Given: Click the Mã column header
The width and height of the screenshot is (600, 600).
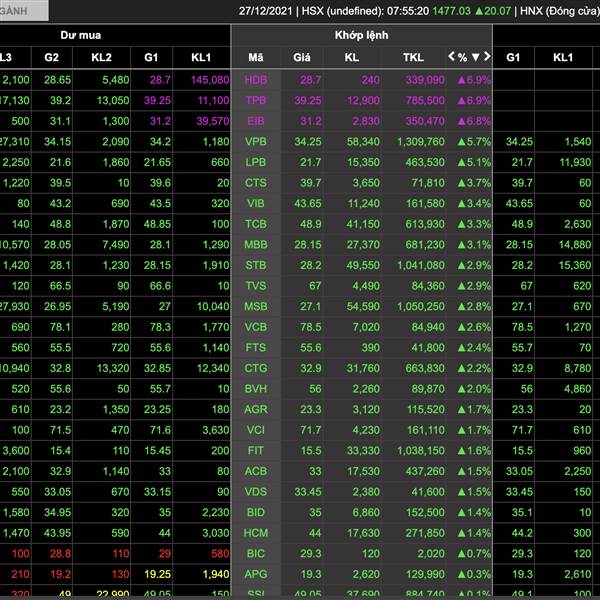Looking at the screenshot, I should click(256, 57).
